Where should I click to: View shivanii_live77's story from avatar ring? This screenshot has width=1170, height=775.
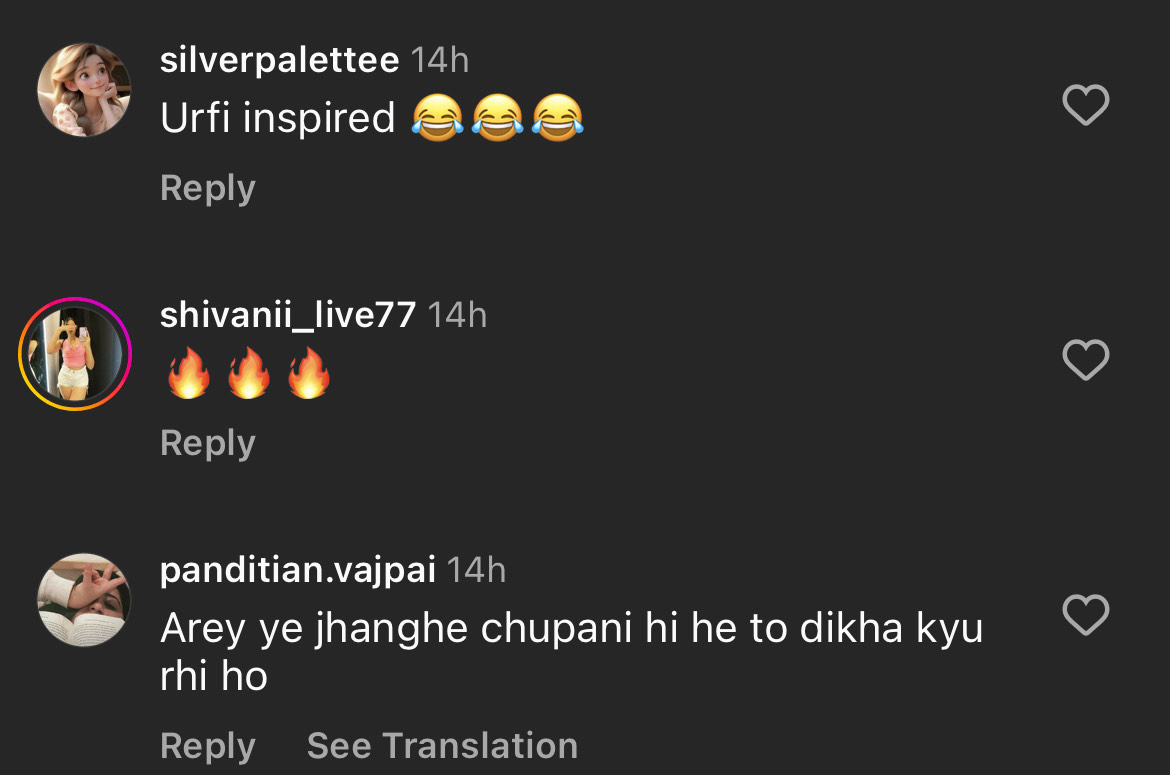[x=76, y=354]
